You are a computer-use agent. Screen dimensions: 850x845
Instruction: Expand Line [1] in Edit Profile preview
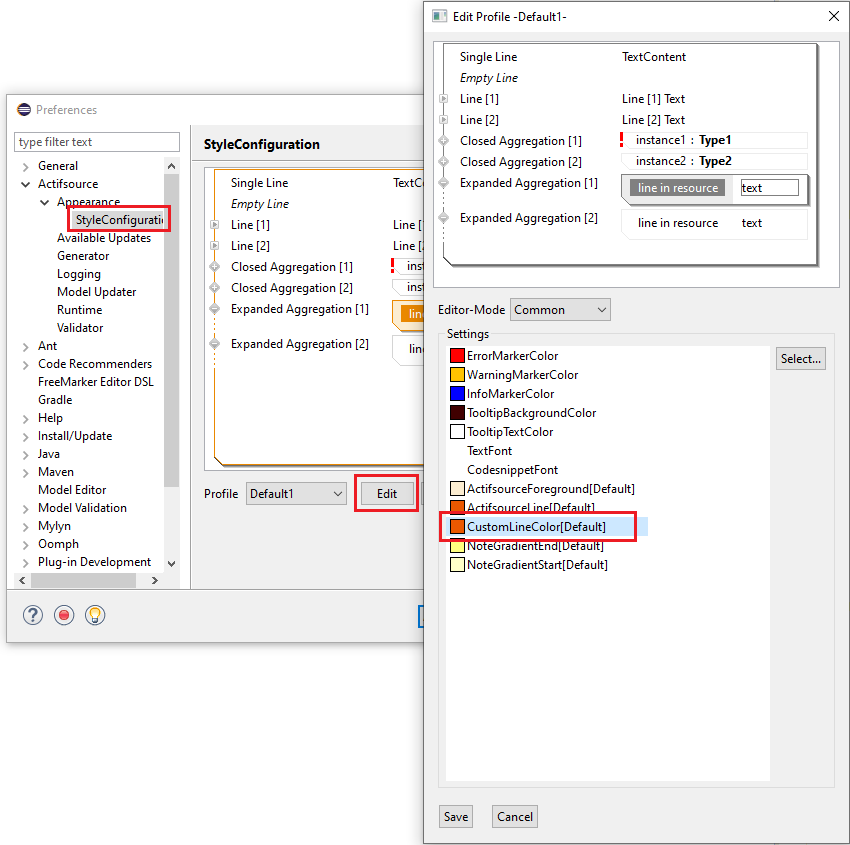point(443,99)
